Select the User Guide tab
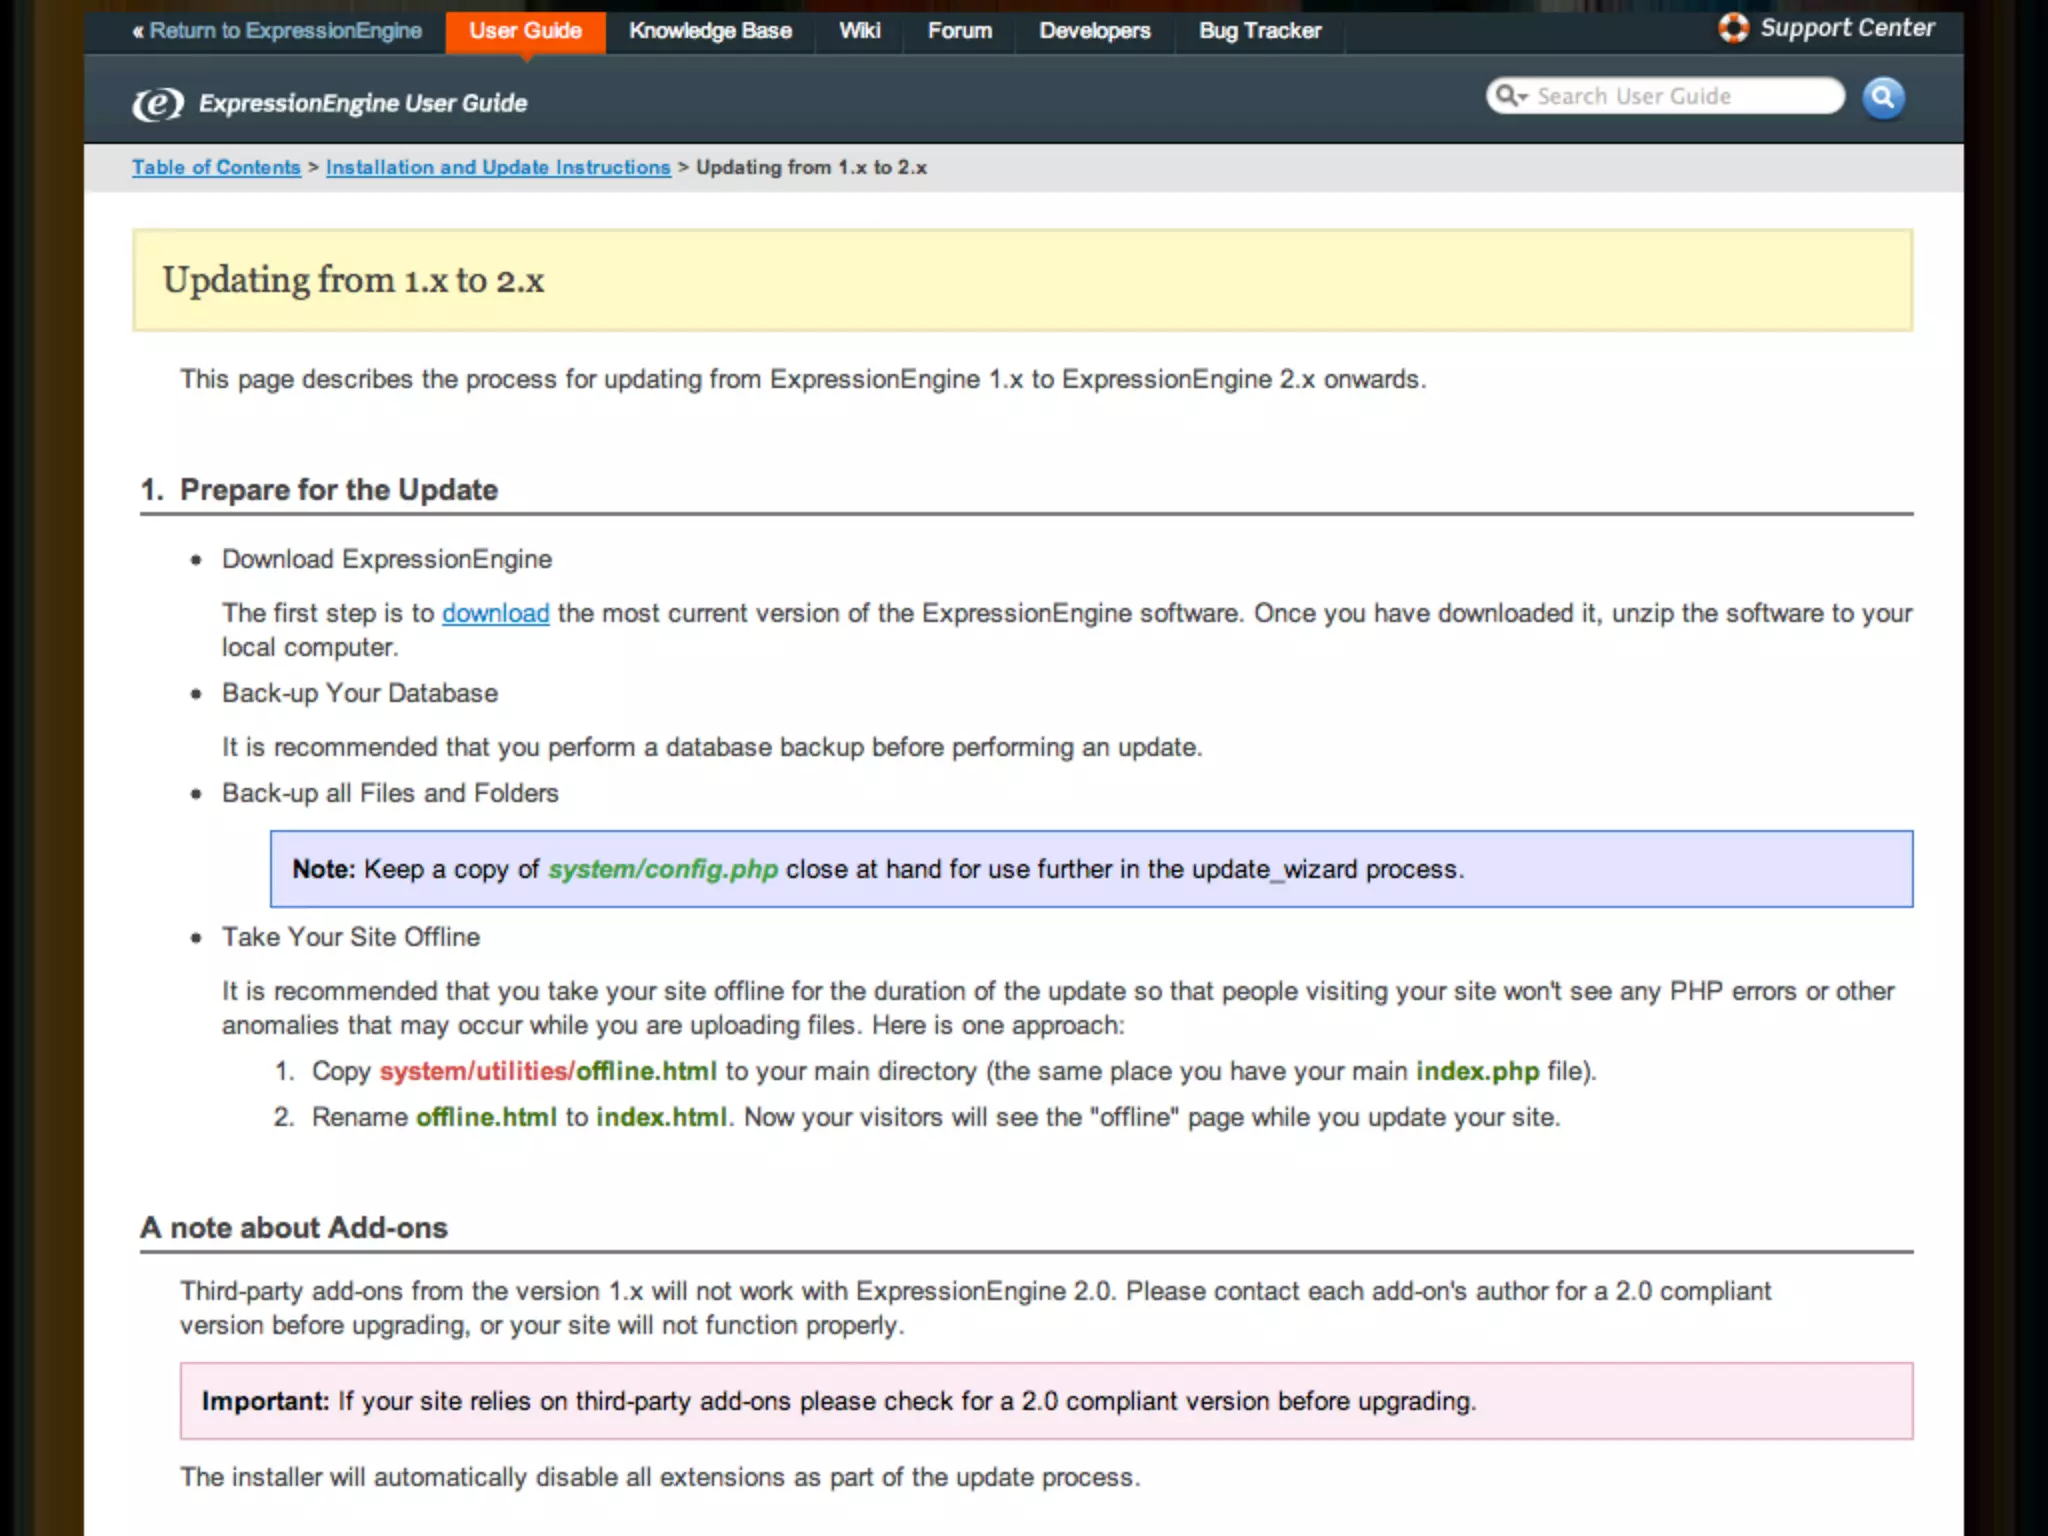Viewport: 2048px width, 1536px height. tap(525, 31)
